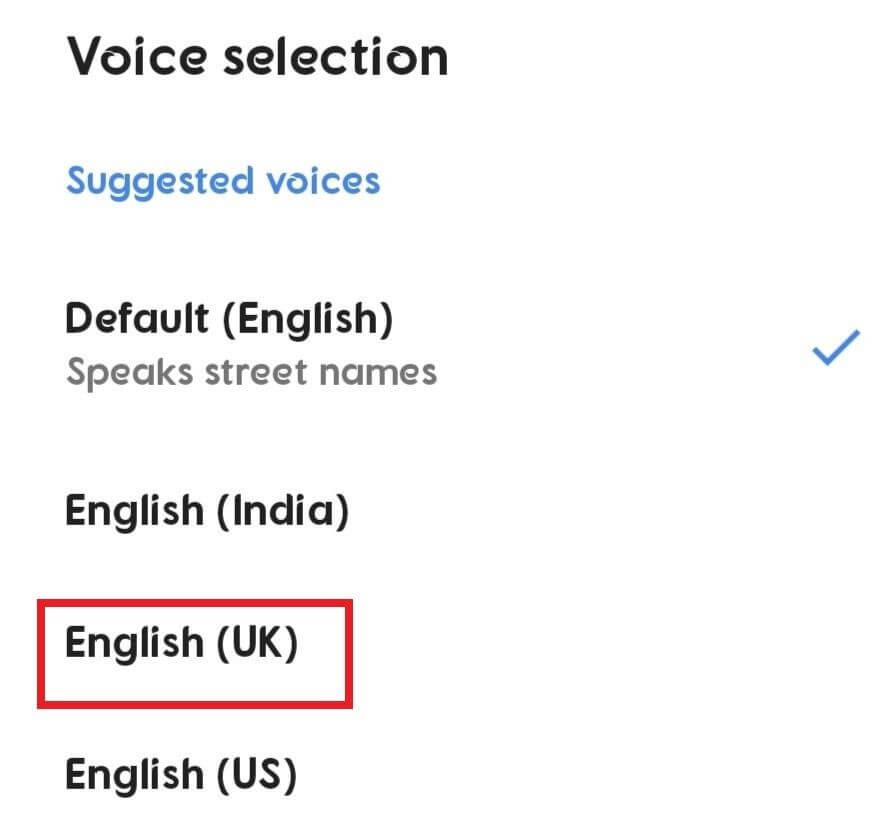The width and height of the screenshot is (878, 819).
Task: Tap English (India) in the voice list
Action: pos(208,510)
